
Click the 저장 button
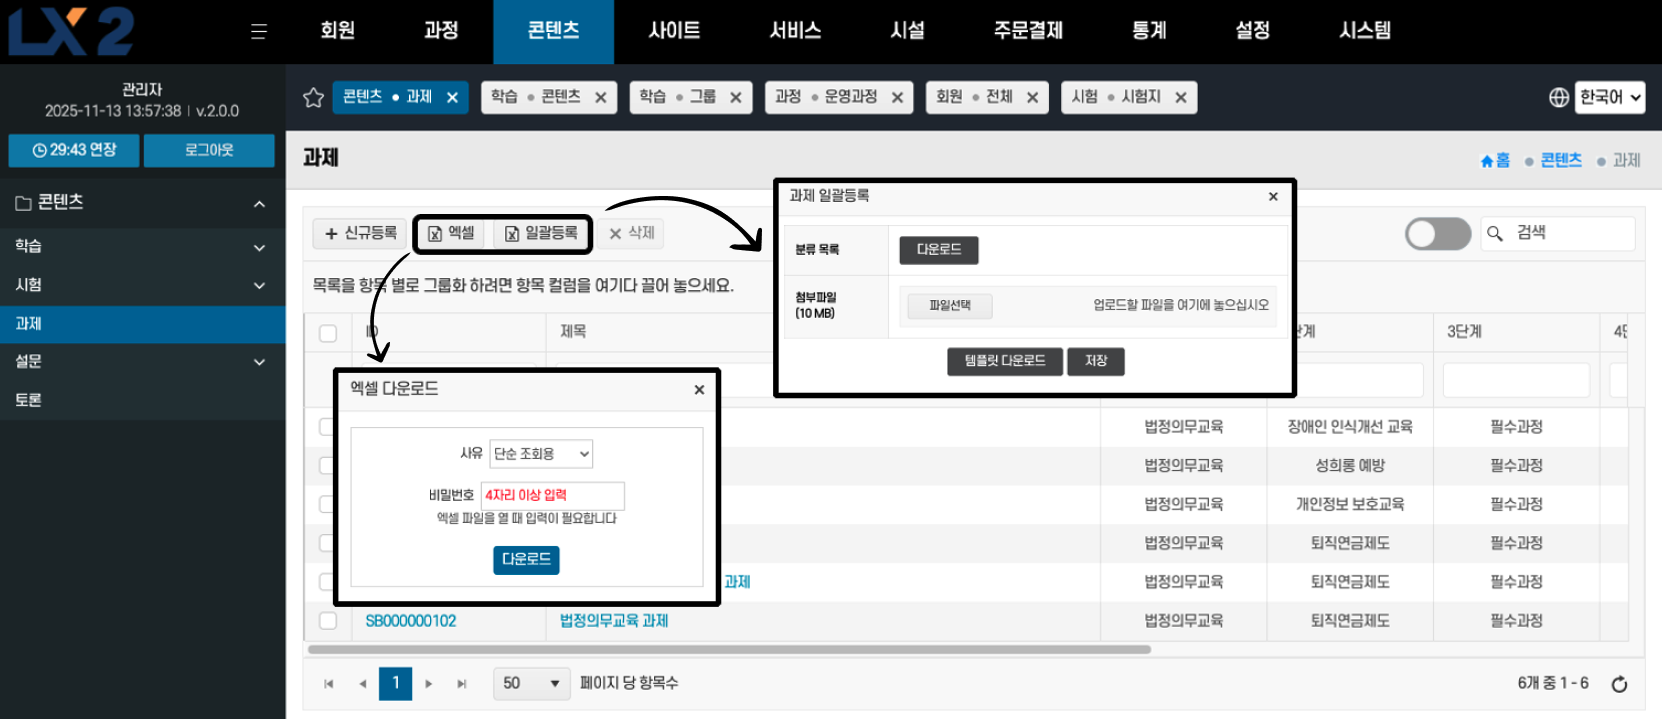(1096, 361)
